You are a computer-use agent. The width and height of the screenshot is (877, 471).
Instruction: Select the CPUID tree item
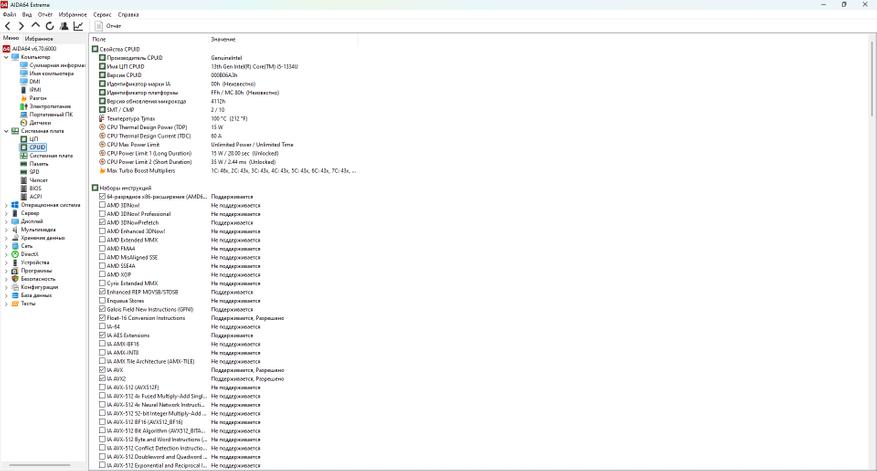(x=37, y=147)
